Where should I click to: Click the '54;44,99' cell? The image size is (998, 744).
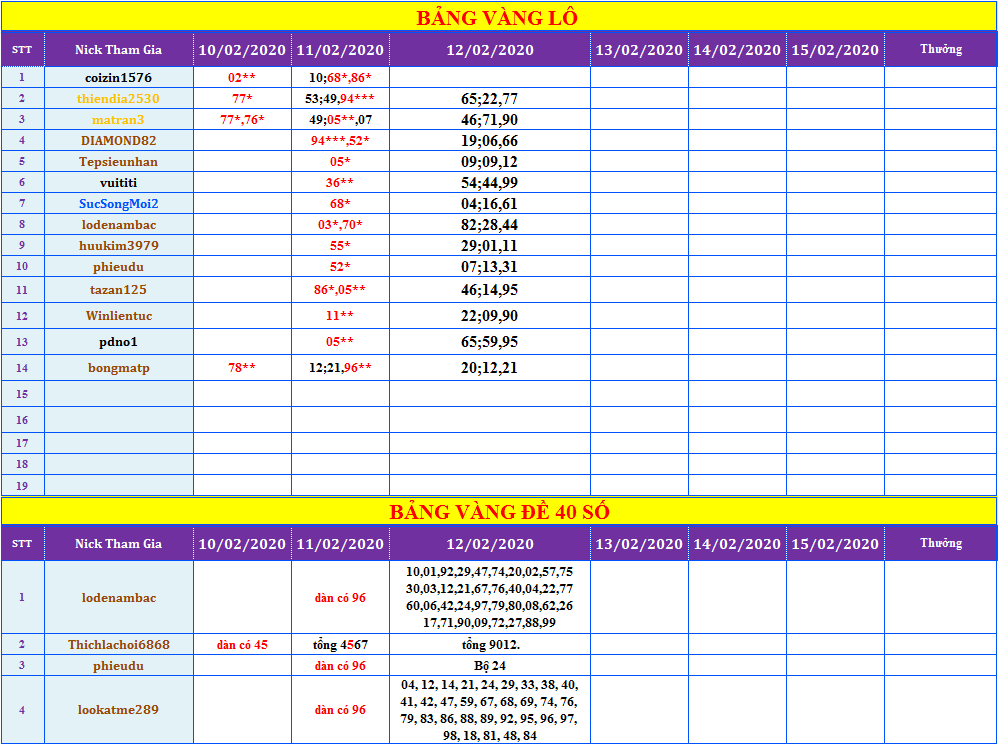pyautogui.click(x=489, y=182)
